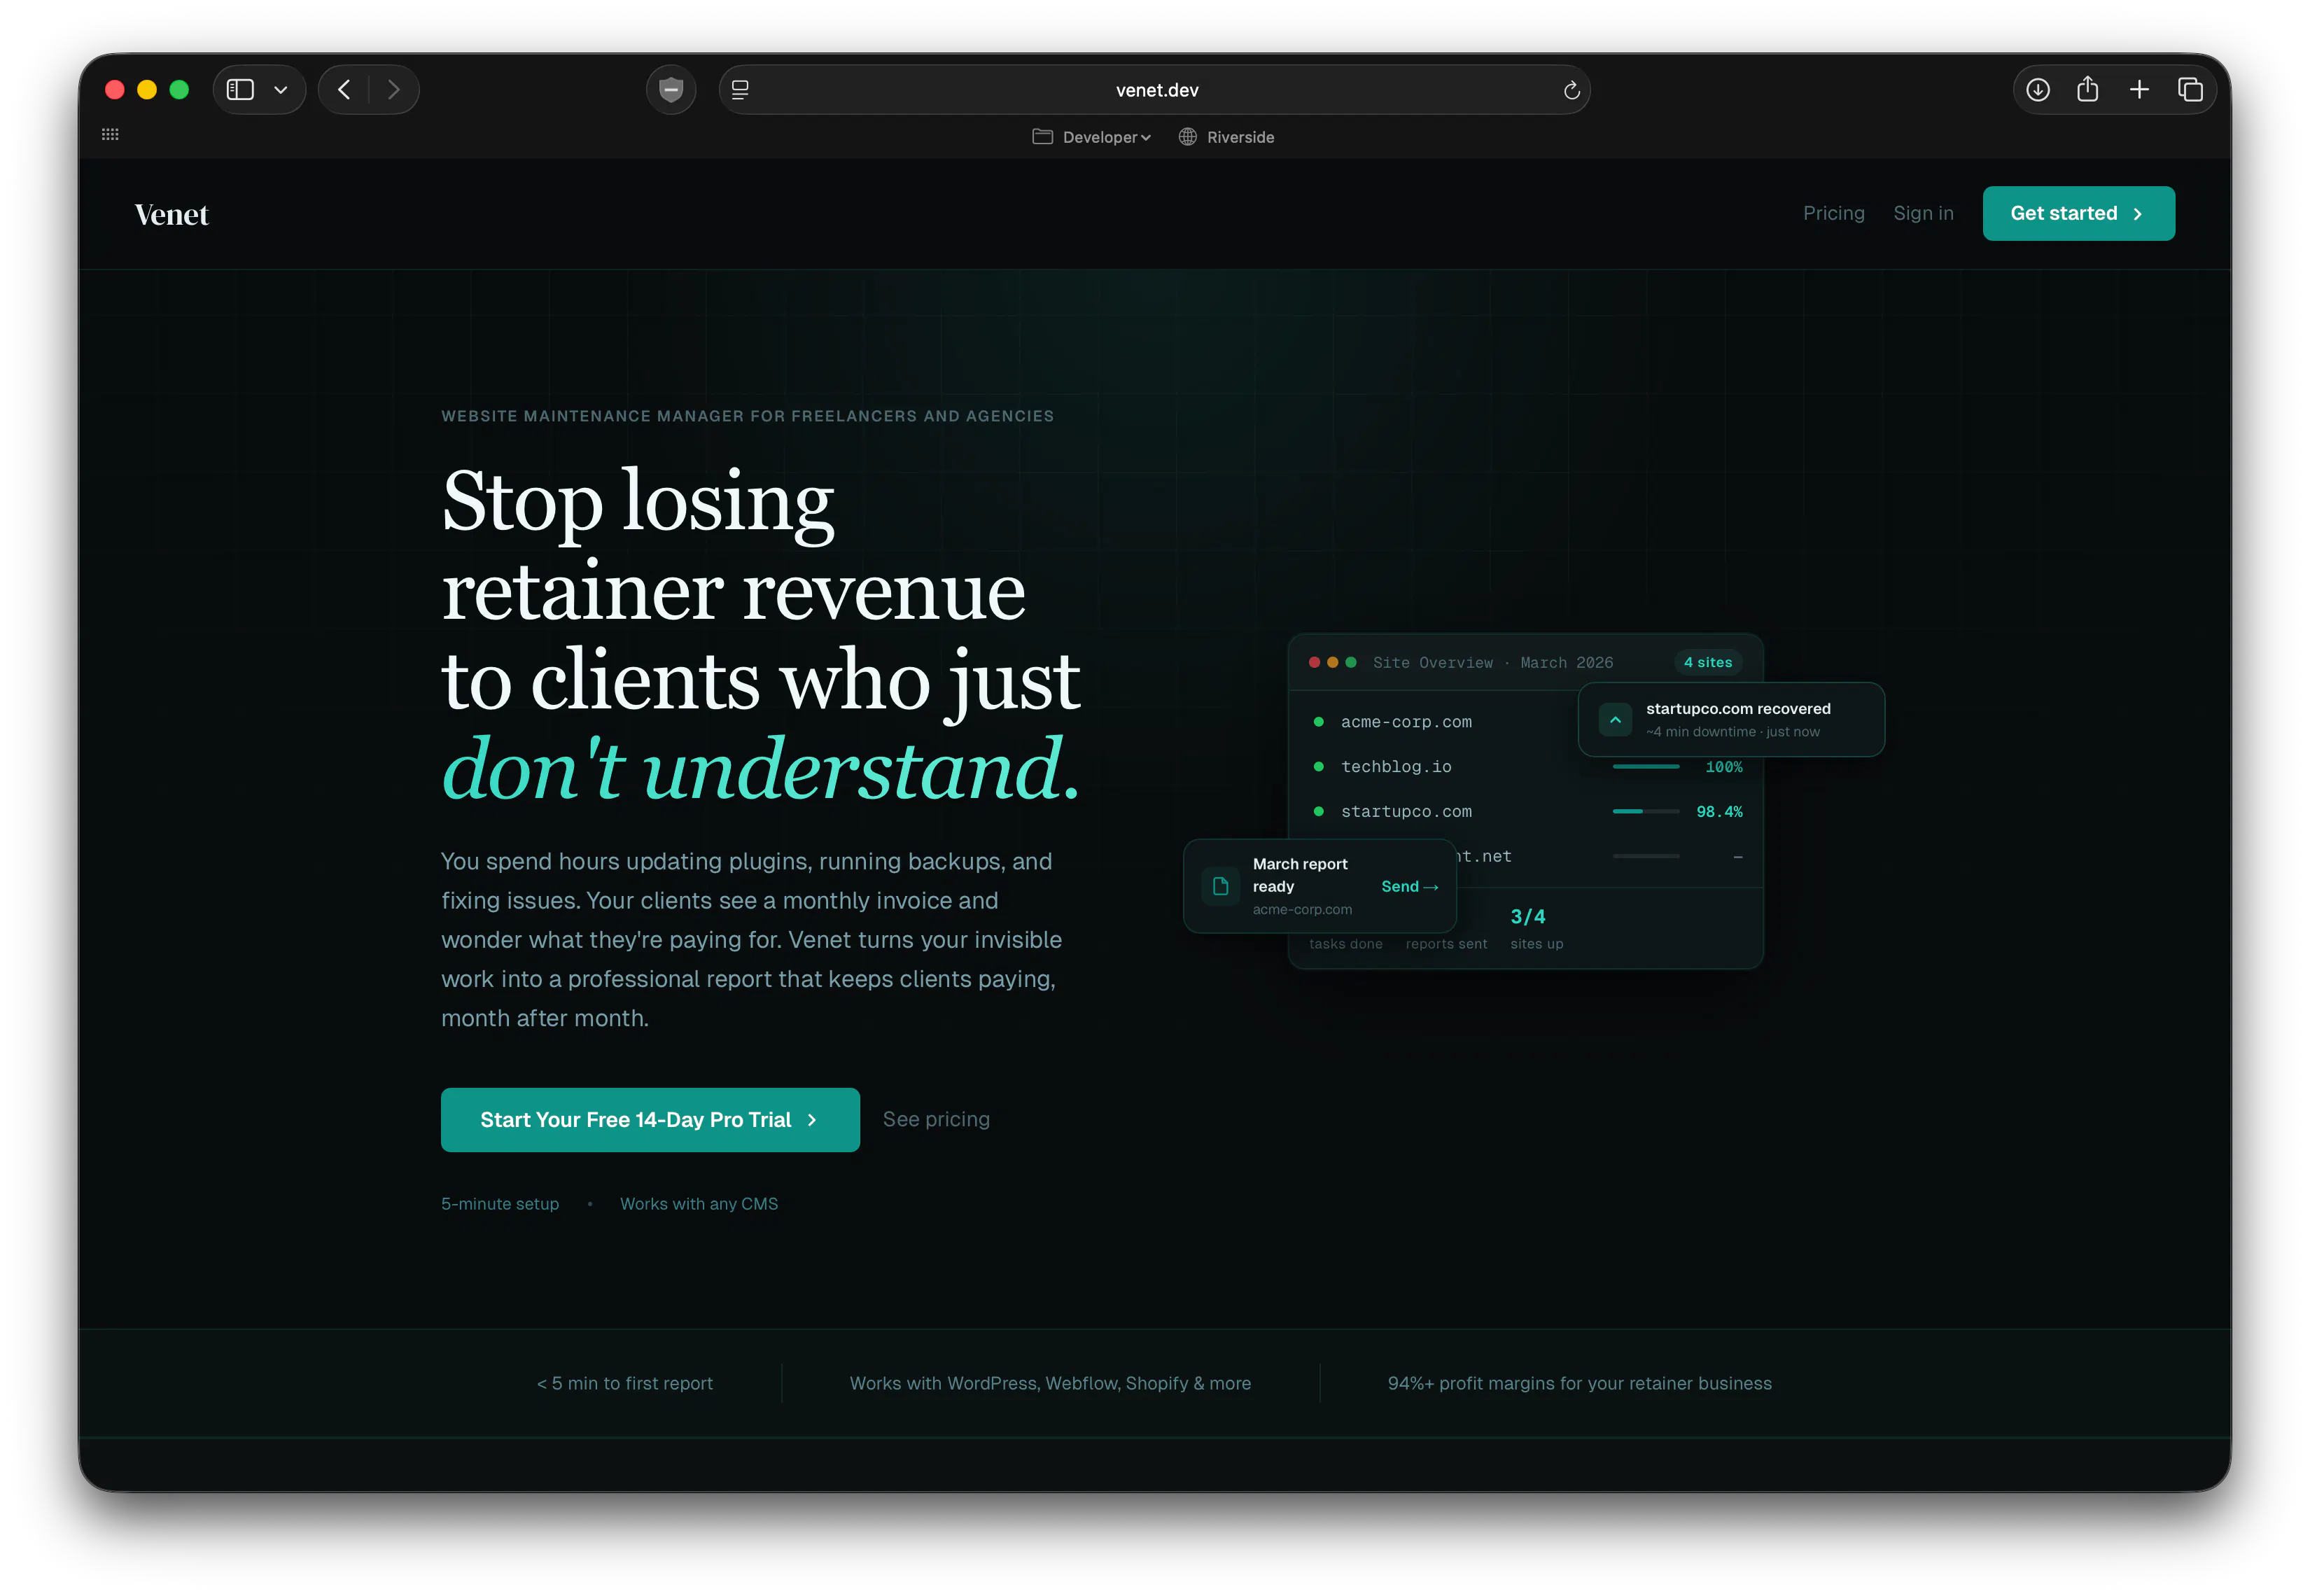Open the sidebar options dropdown arrow
This screenshot has height=1596, width=2310.
coord(281,90)
